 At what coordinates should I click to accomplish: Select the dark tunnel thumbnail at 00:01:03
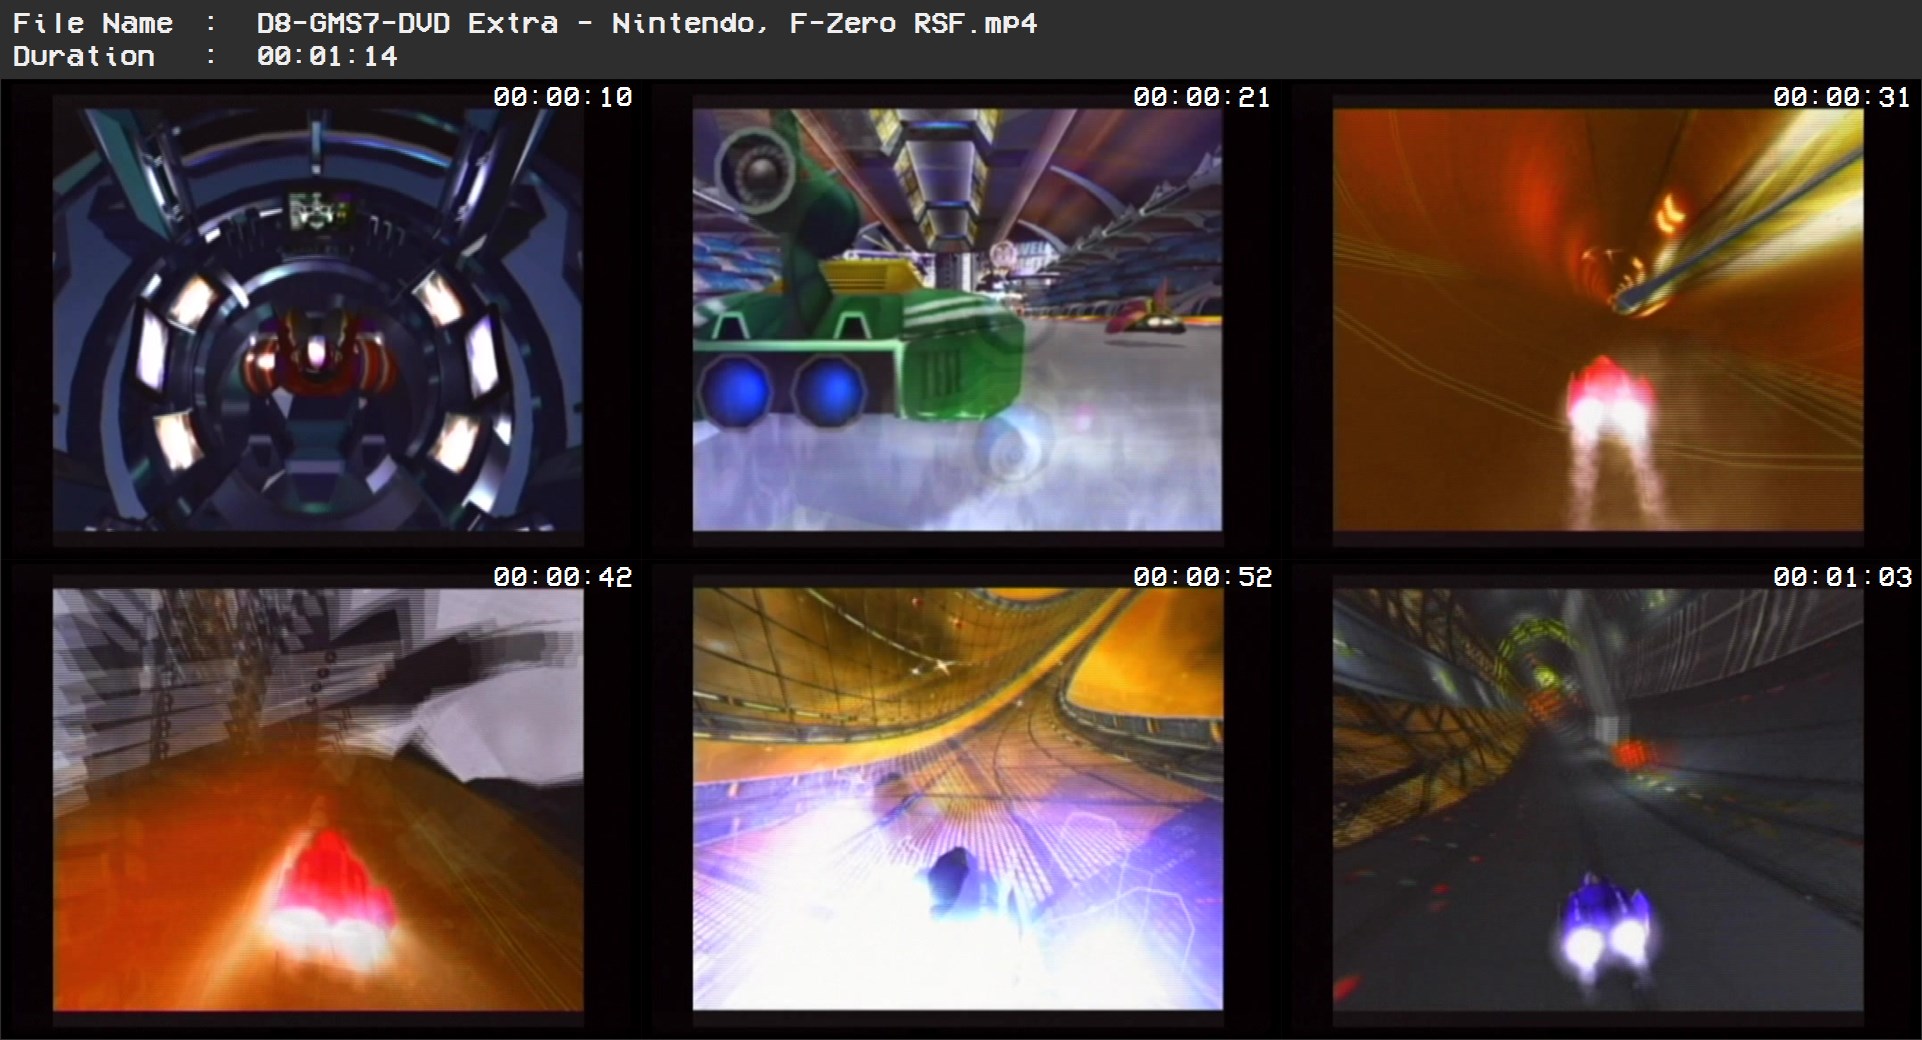(1597, 800)
